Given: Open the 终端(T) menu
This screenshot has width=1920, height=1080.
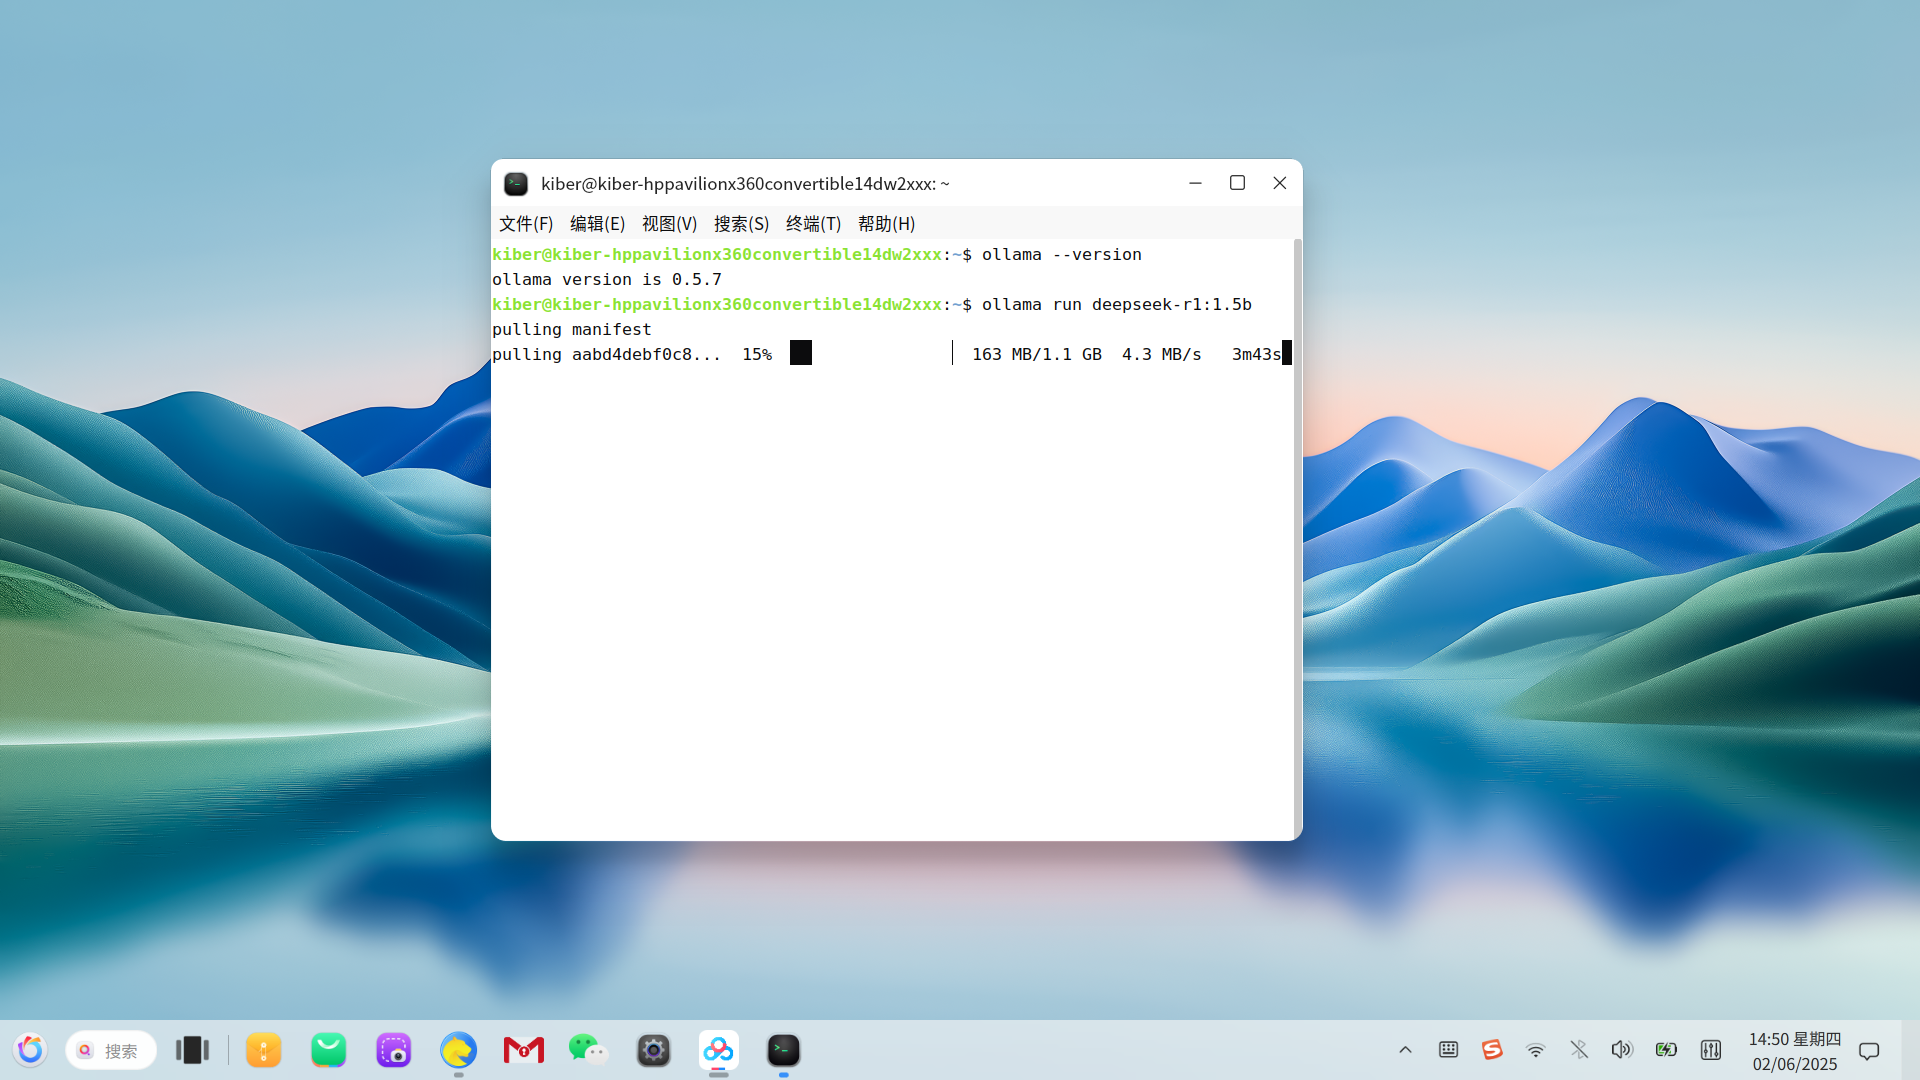Looking at the screenshot, I should coord(812,223).
